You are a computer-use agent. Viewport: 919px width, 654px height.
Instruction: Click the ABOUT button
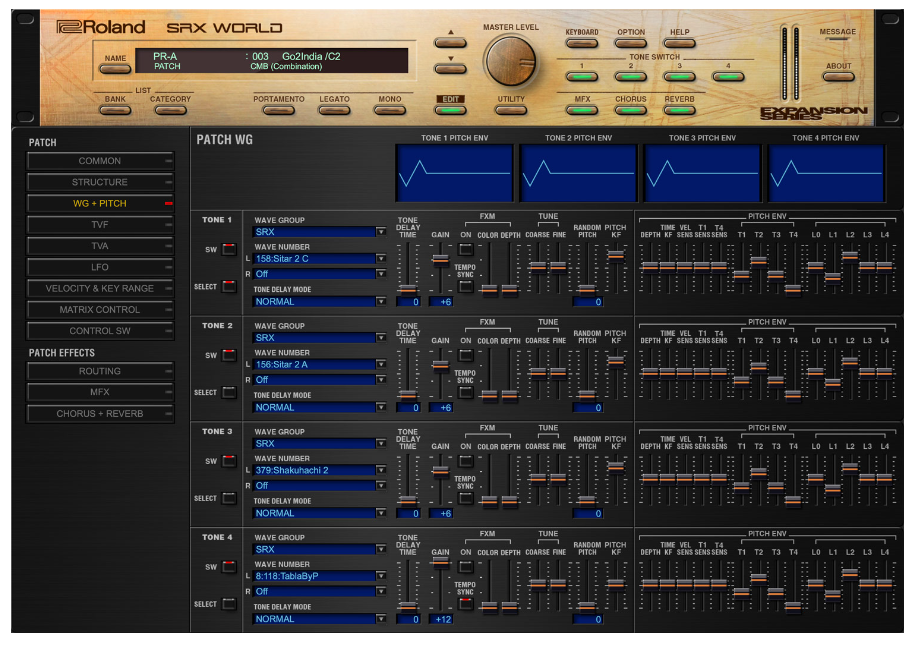point(838,77)
